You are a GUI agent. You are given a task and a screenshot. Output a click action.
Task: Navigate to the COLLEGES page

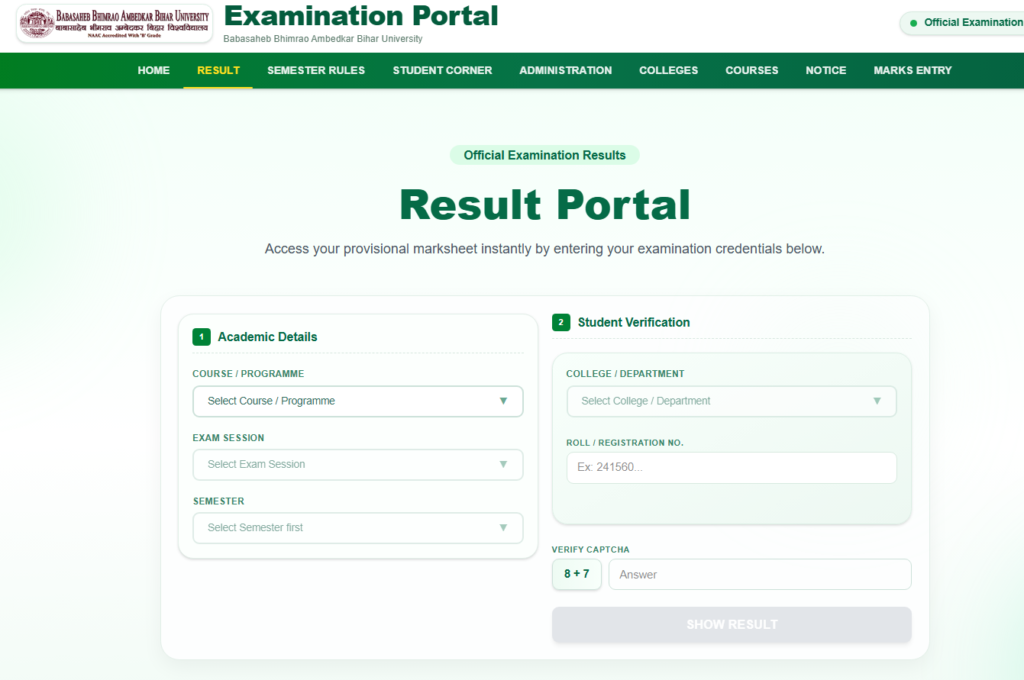pos(668,71)
